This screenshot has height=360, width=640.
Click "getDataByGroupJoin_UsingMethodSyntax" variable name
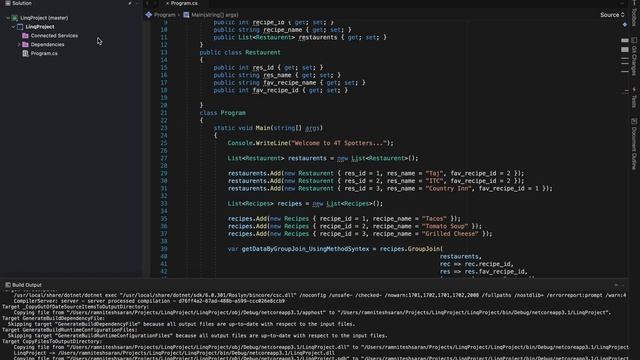[305, 249]
